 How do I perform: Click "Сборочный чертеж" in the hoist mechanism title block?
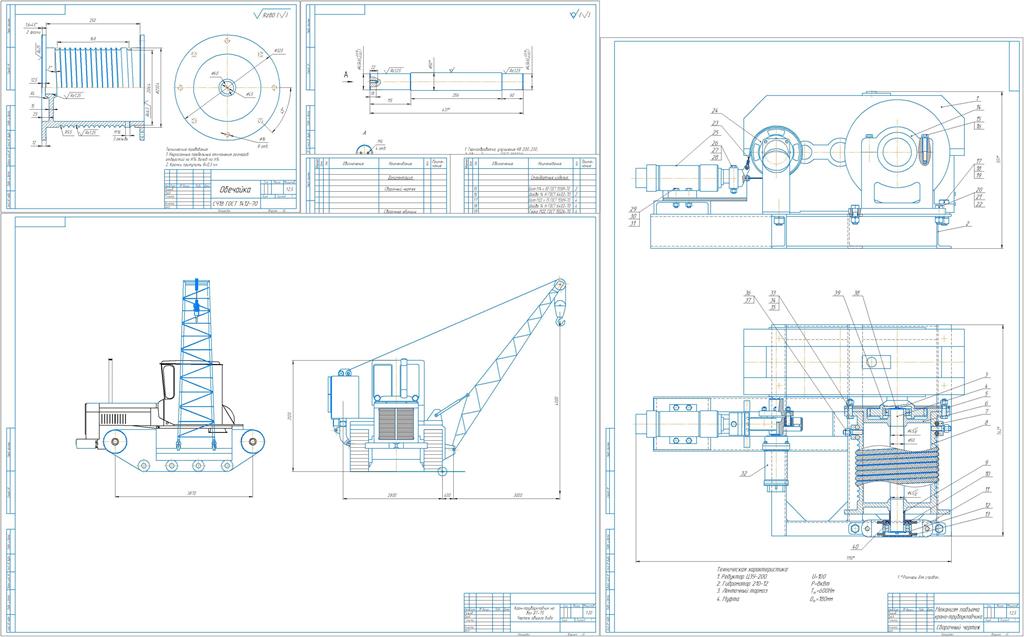[960, 626]
